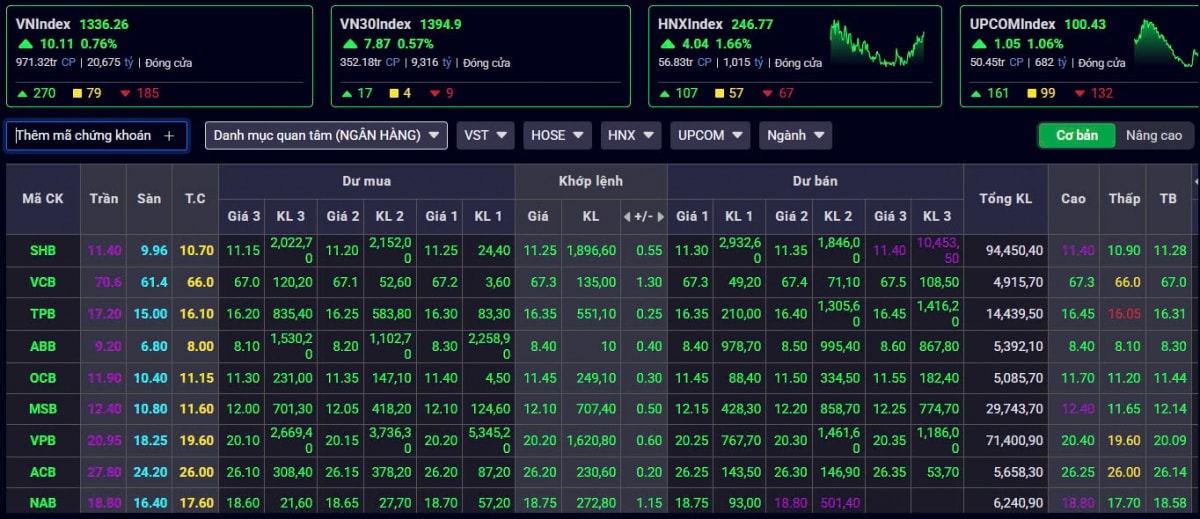
Task: Click ACB reference price 26.00 in T.C column
Action: 196,472
